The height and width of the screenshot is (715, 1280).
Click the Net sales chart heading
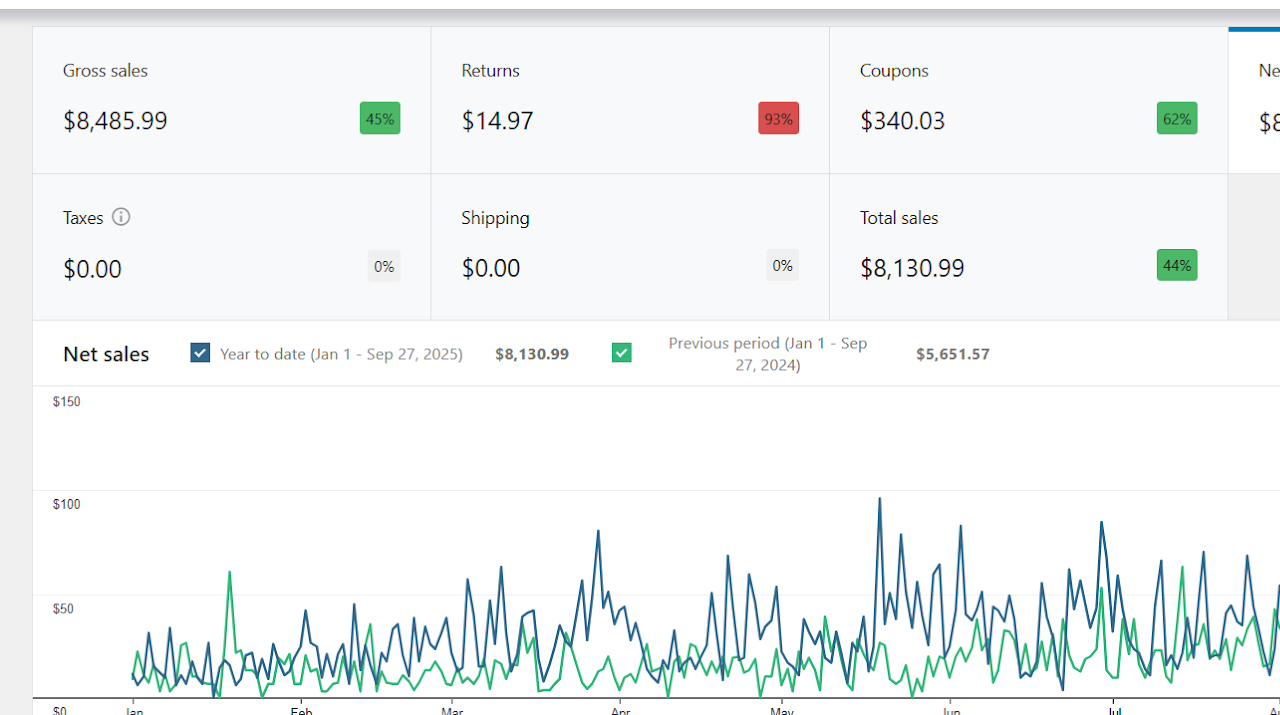(106, 354)
